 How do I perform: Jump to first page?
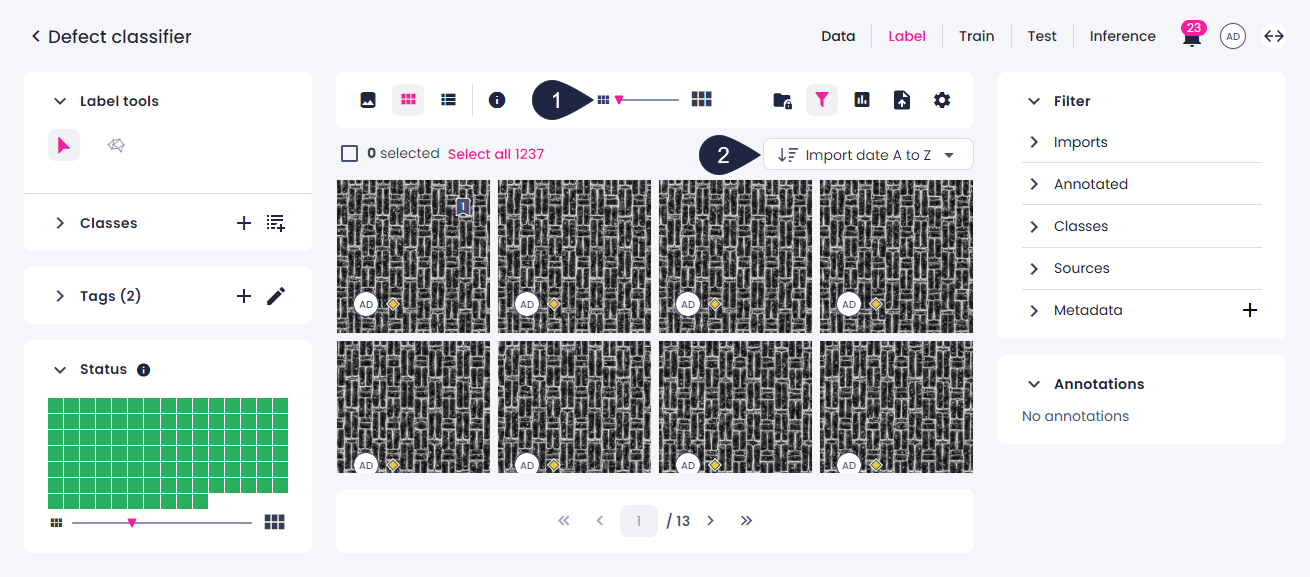click(564, 521)
